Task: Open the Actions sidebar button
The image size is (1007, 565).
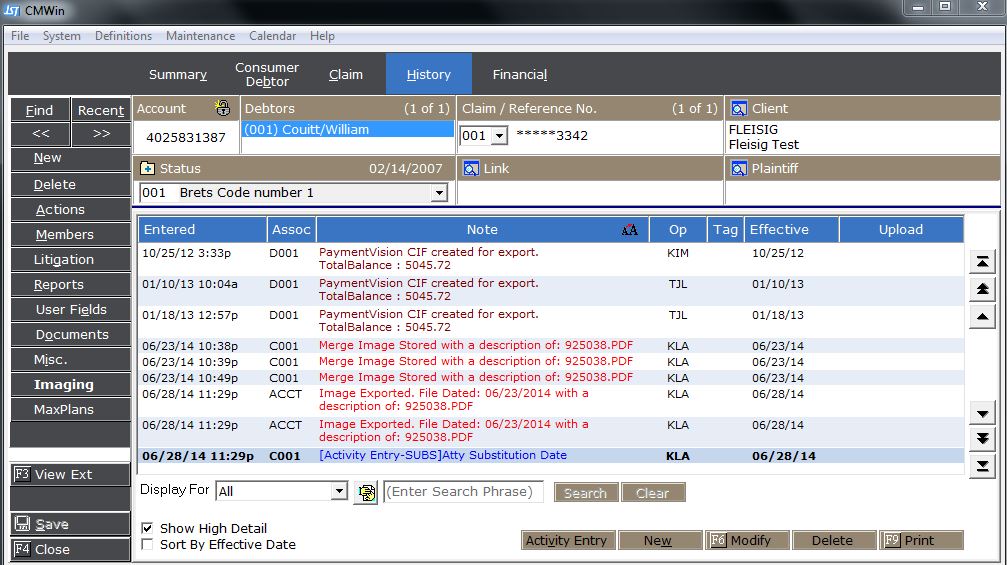Action: click(71, 209)
